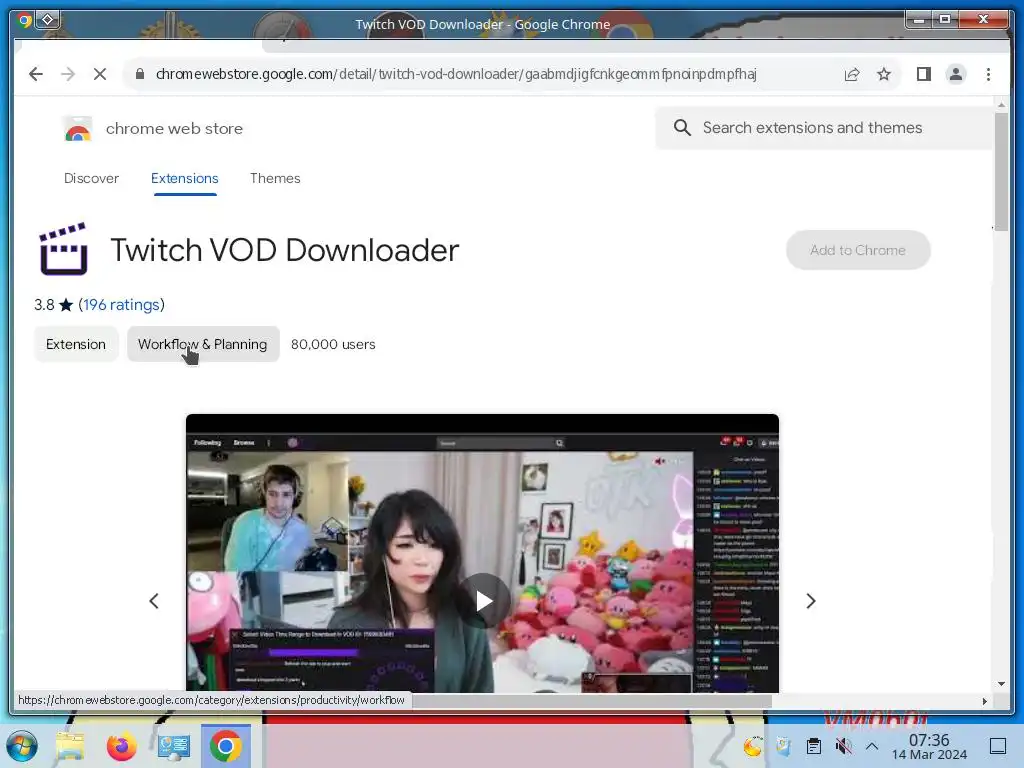Screen dimensions: 1024x768
Task: Click the night mode tray icon
Action: pos(752,746)
